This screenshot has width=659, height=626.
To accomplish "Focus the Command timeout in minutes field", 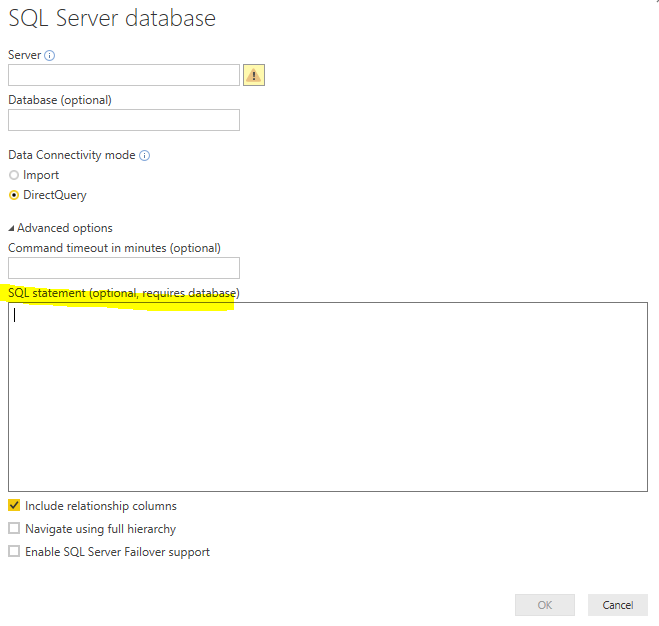I will (x=124, y=268).
